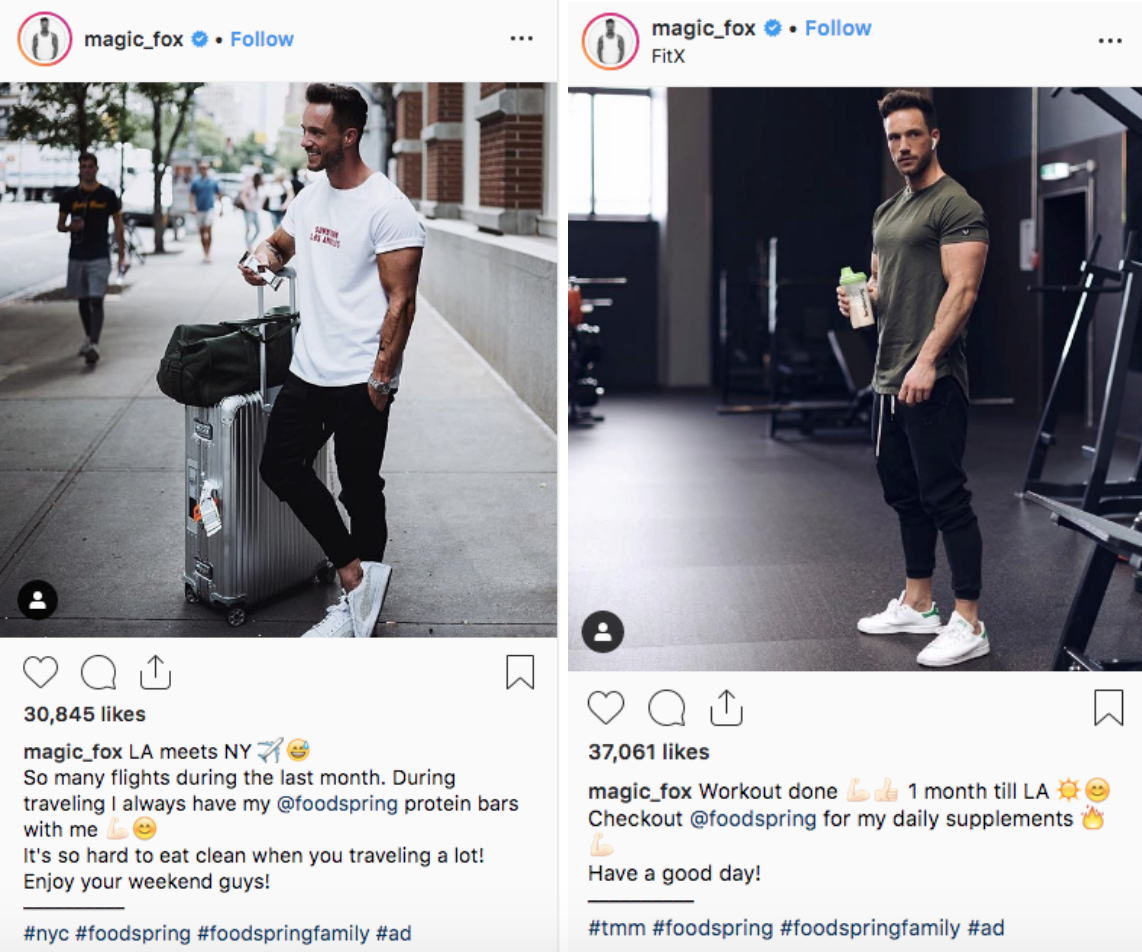Open the #tmm hashtag
This screenshot has height=952, width=1142.
tap(617, 927)
